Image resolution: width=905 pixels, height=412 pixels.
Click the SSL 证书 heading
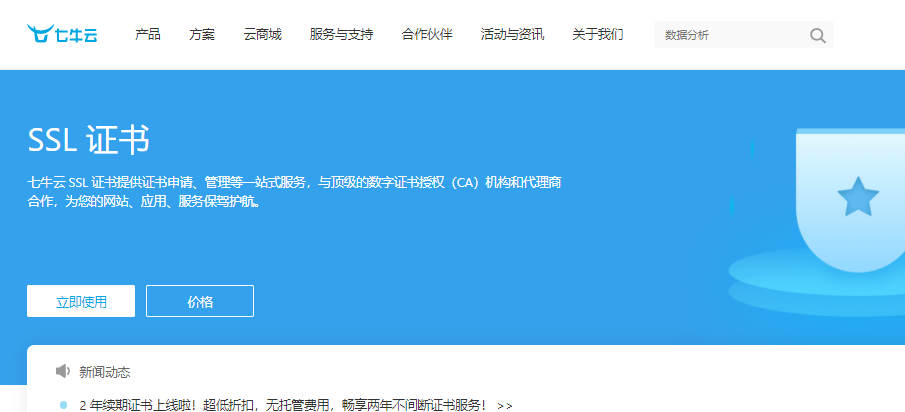point(89,140)
